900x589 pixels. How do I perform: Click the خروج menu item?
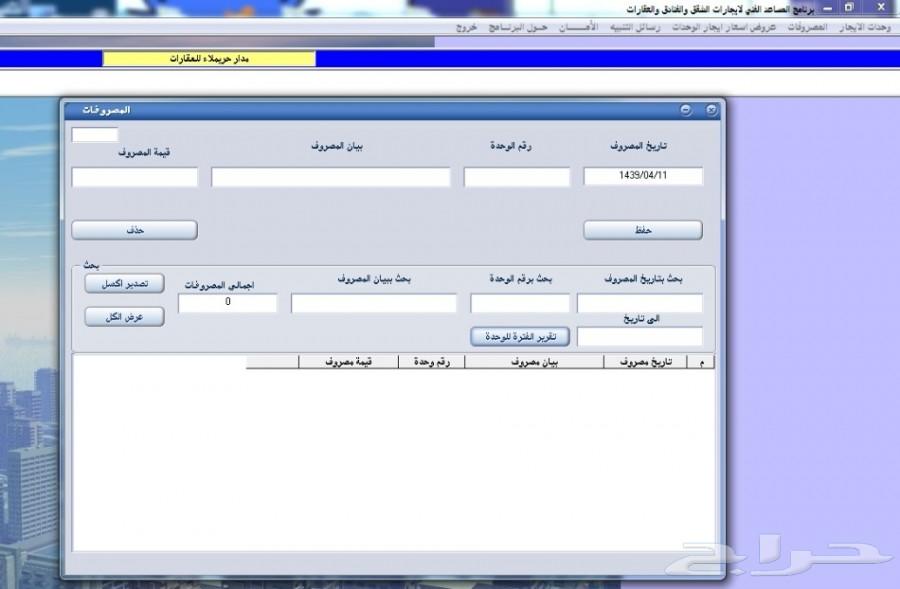click(x=466, y=28)
